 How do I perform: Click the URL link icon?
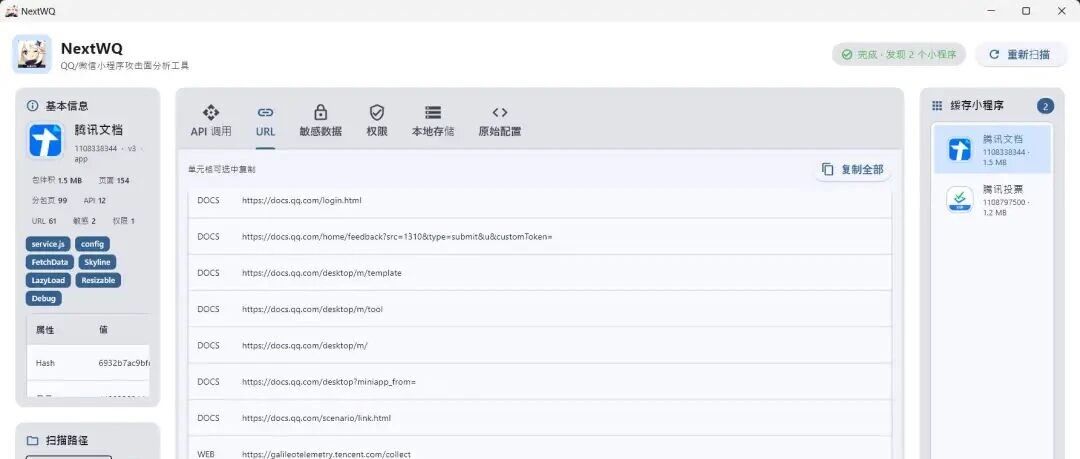[265, 112]
